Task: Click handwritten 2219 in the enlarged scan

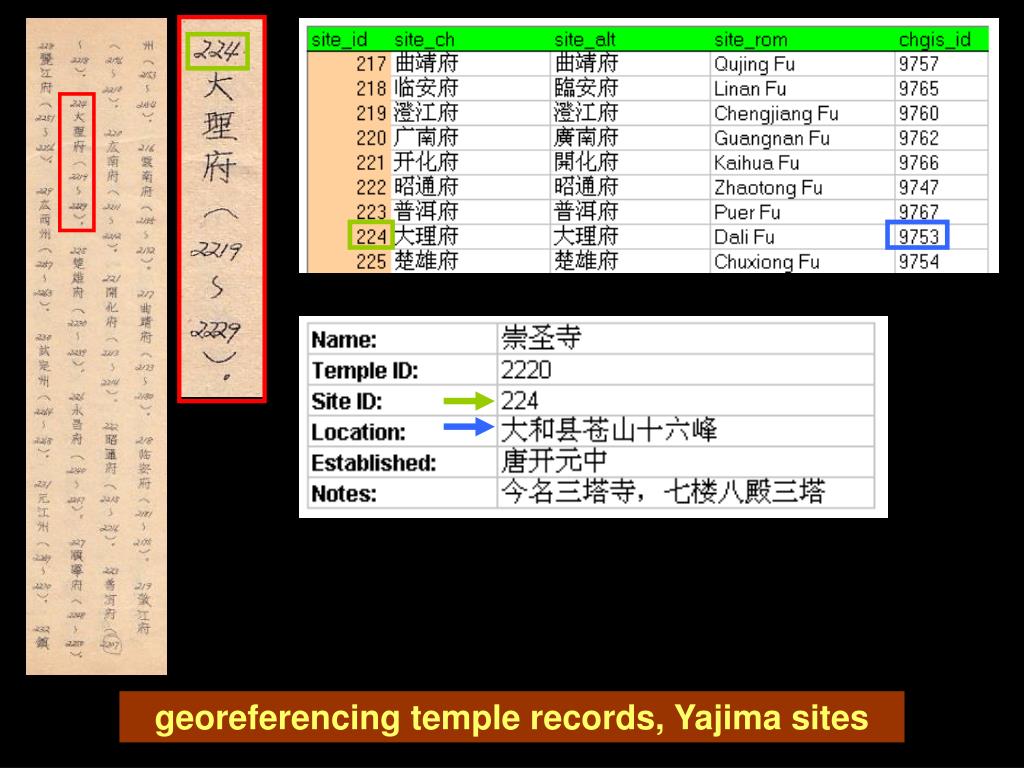Action: [x=216, y=250]
